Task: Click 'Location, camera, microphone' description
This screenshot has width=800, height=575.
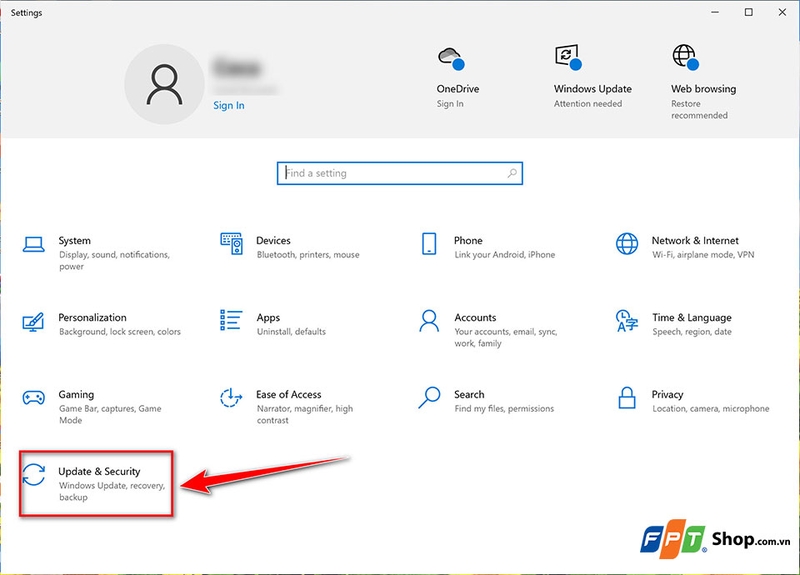Action: [711, 409]
